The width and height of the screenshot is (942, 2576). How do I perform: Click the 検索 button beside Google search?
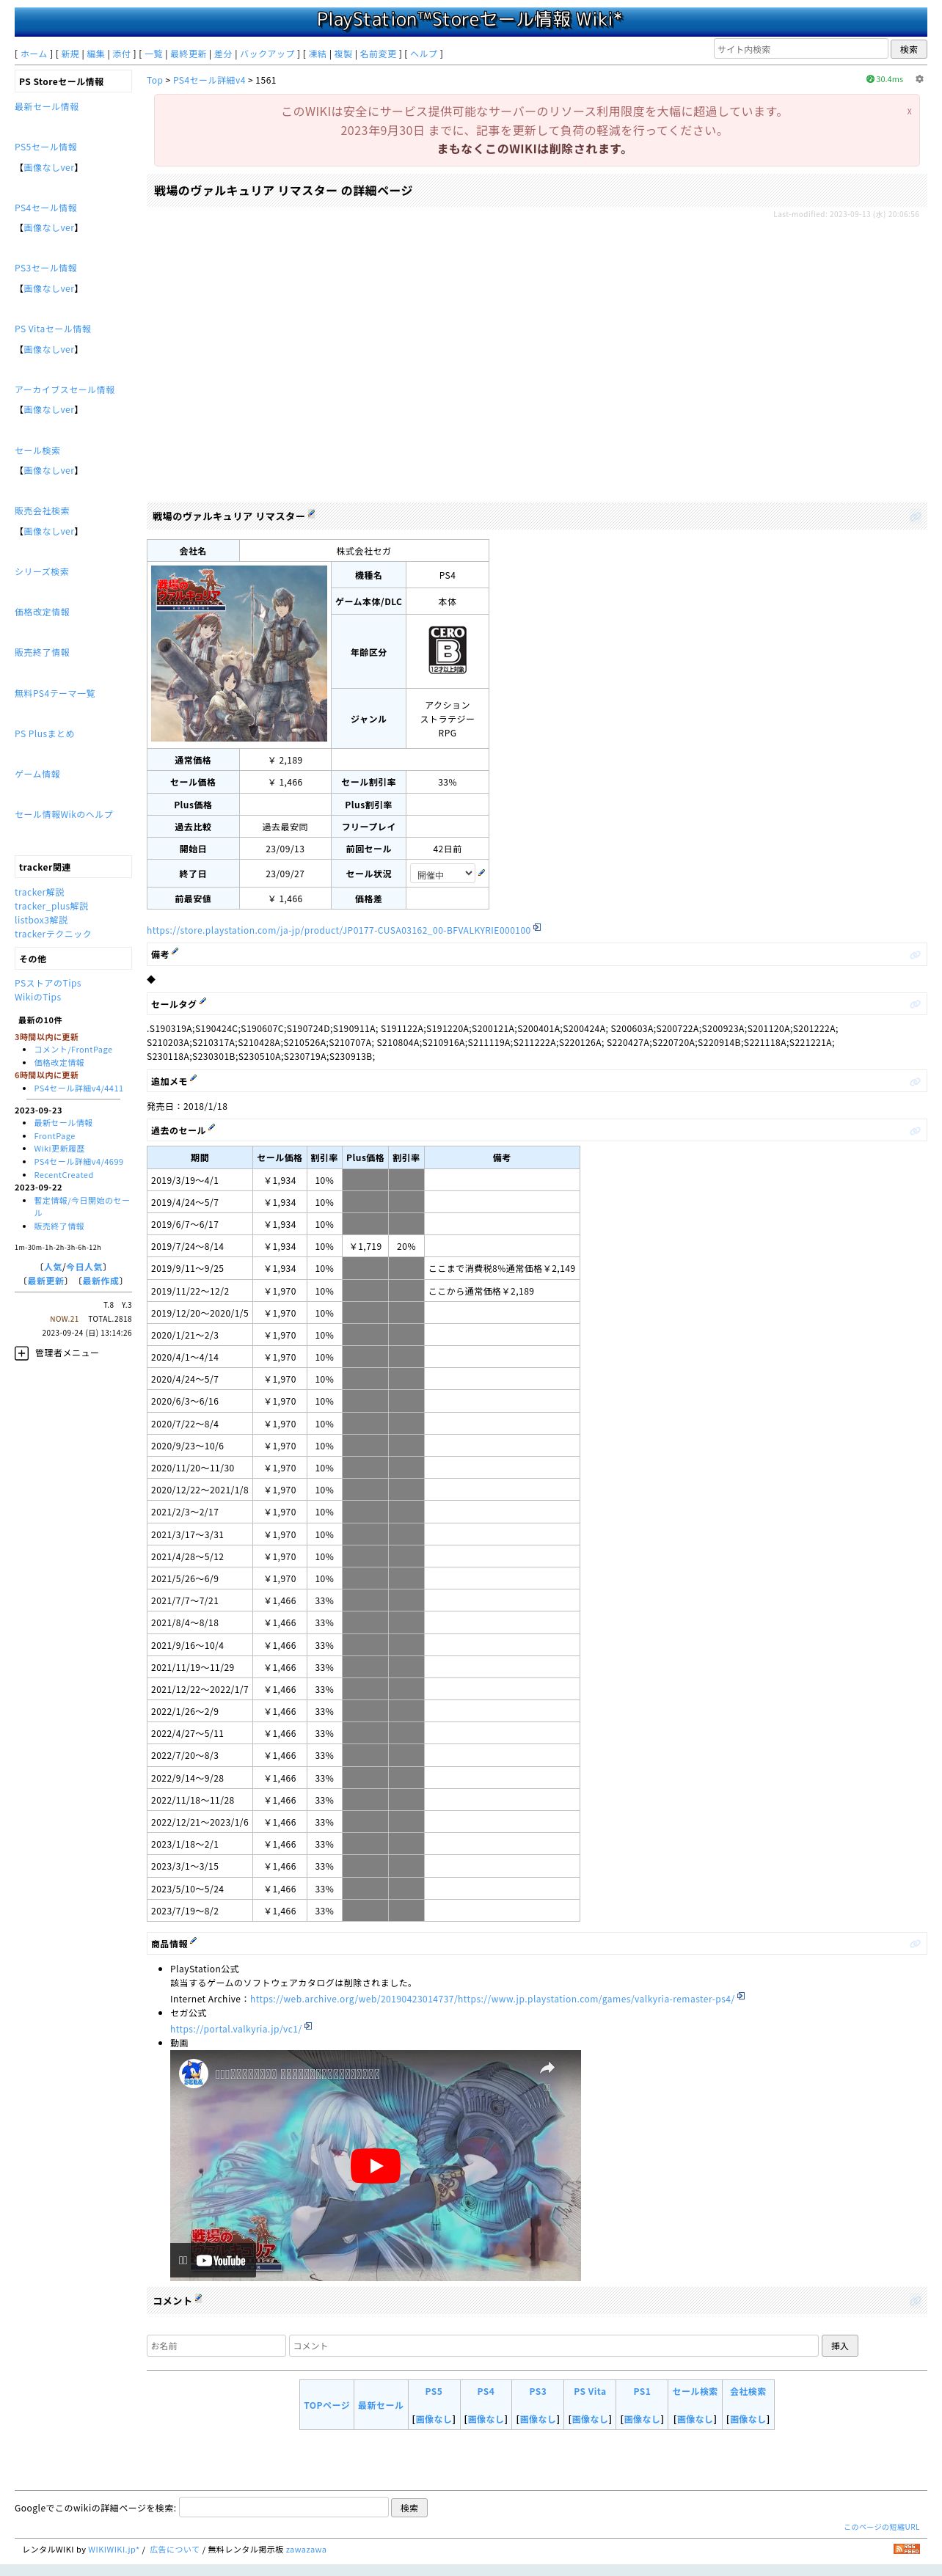[x=409, y=2507]
